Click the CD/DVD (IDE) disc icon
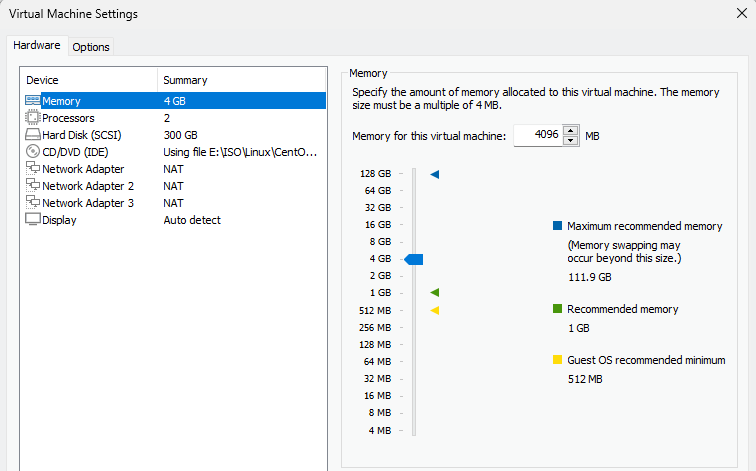Image resolution: width=756 pixels, height=471 pixels. 33,152
